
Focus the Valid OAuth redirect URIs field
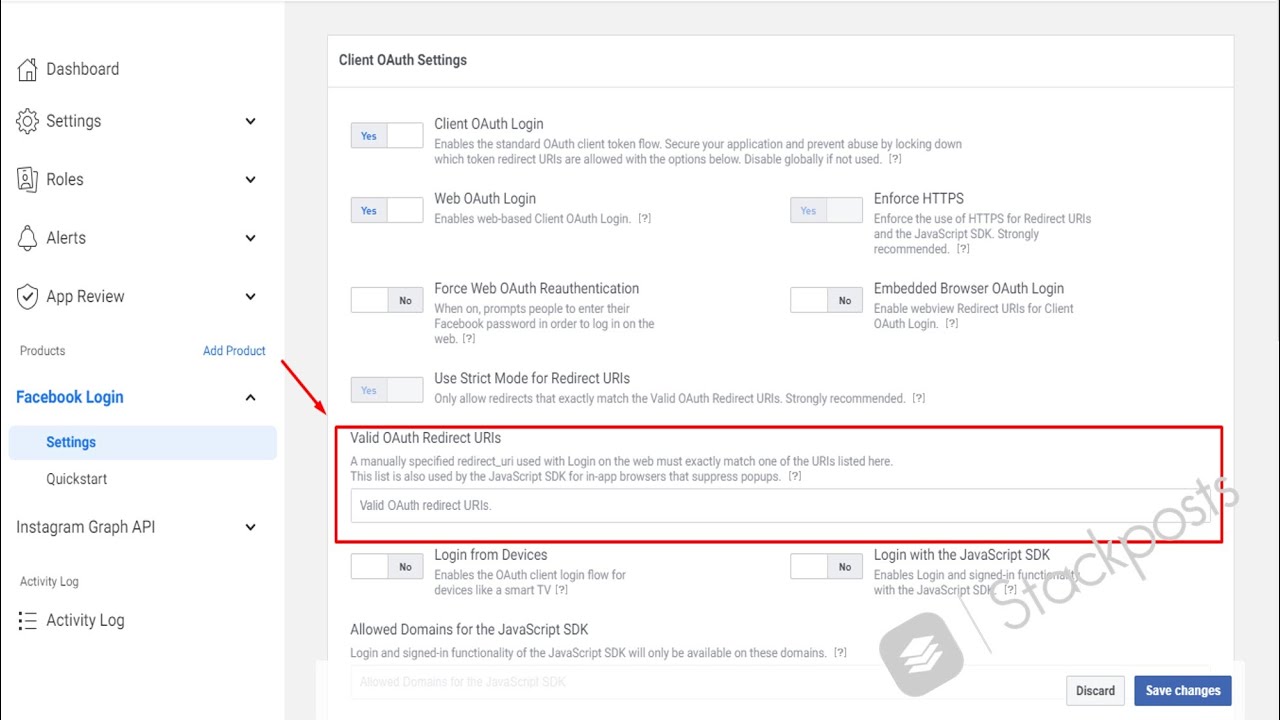[x=780, y=505]
